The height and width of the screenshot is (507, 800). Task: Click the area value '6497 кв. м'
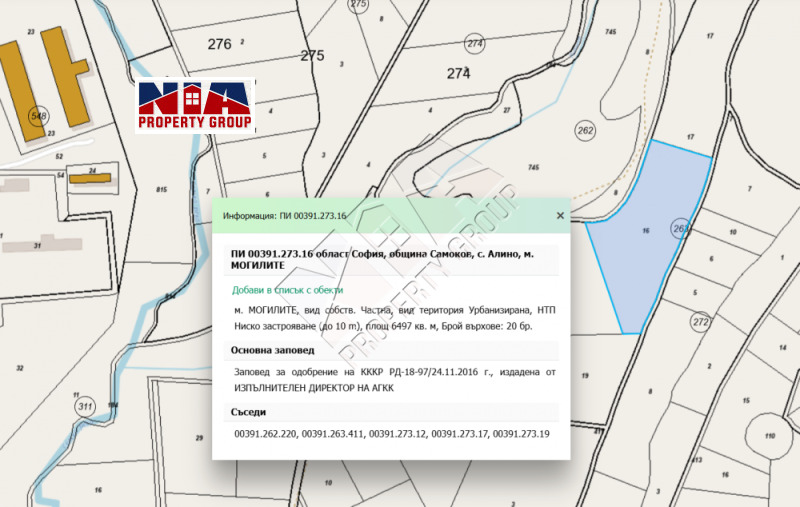point(415,326)
